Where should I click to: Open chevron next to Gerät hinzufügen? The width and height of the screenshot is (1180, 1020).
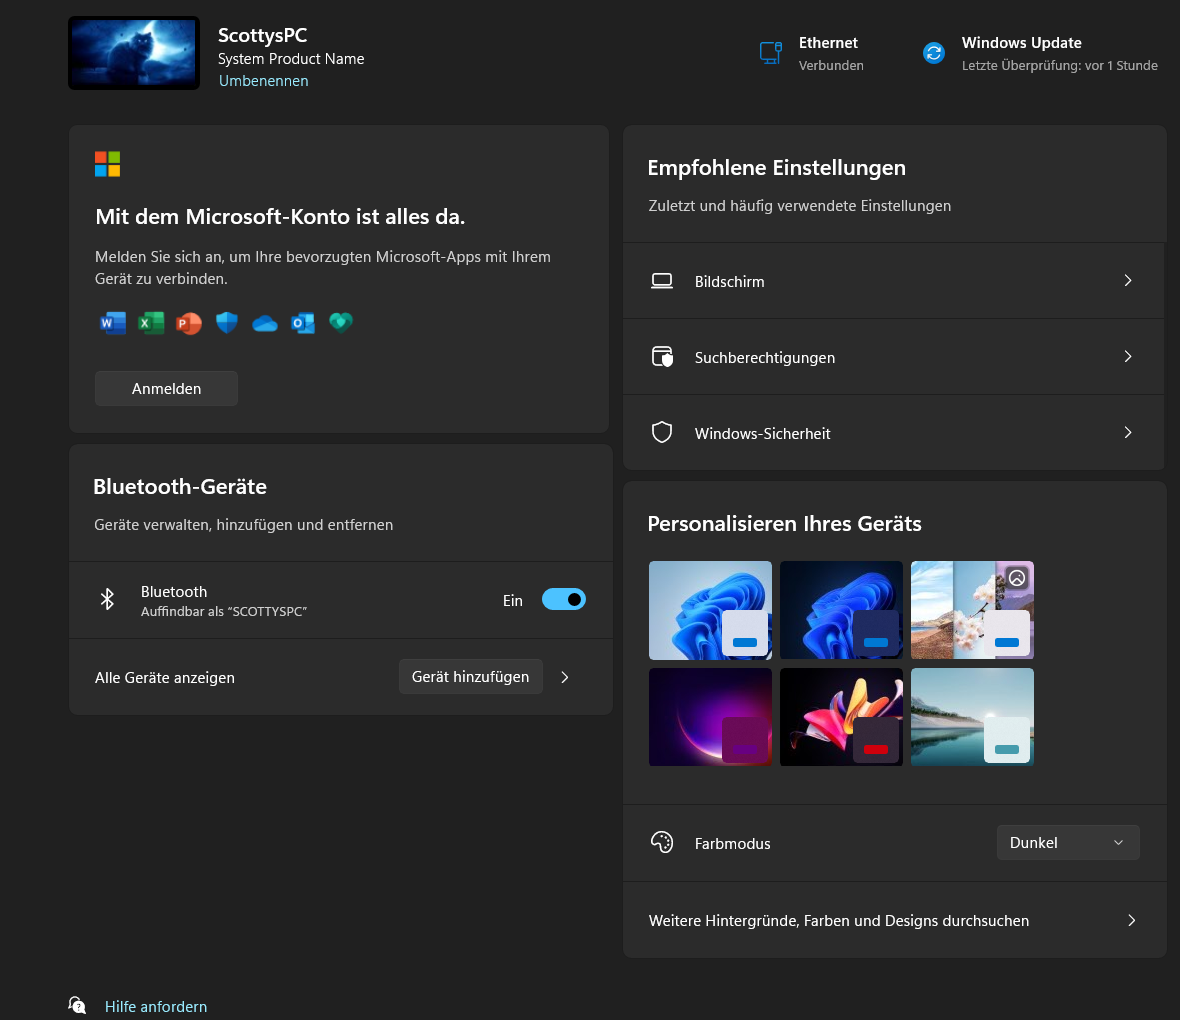pos(565,677)
